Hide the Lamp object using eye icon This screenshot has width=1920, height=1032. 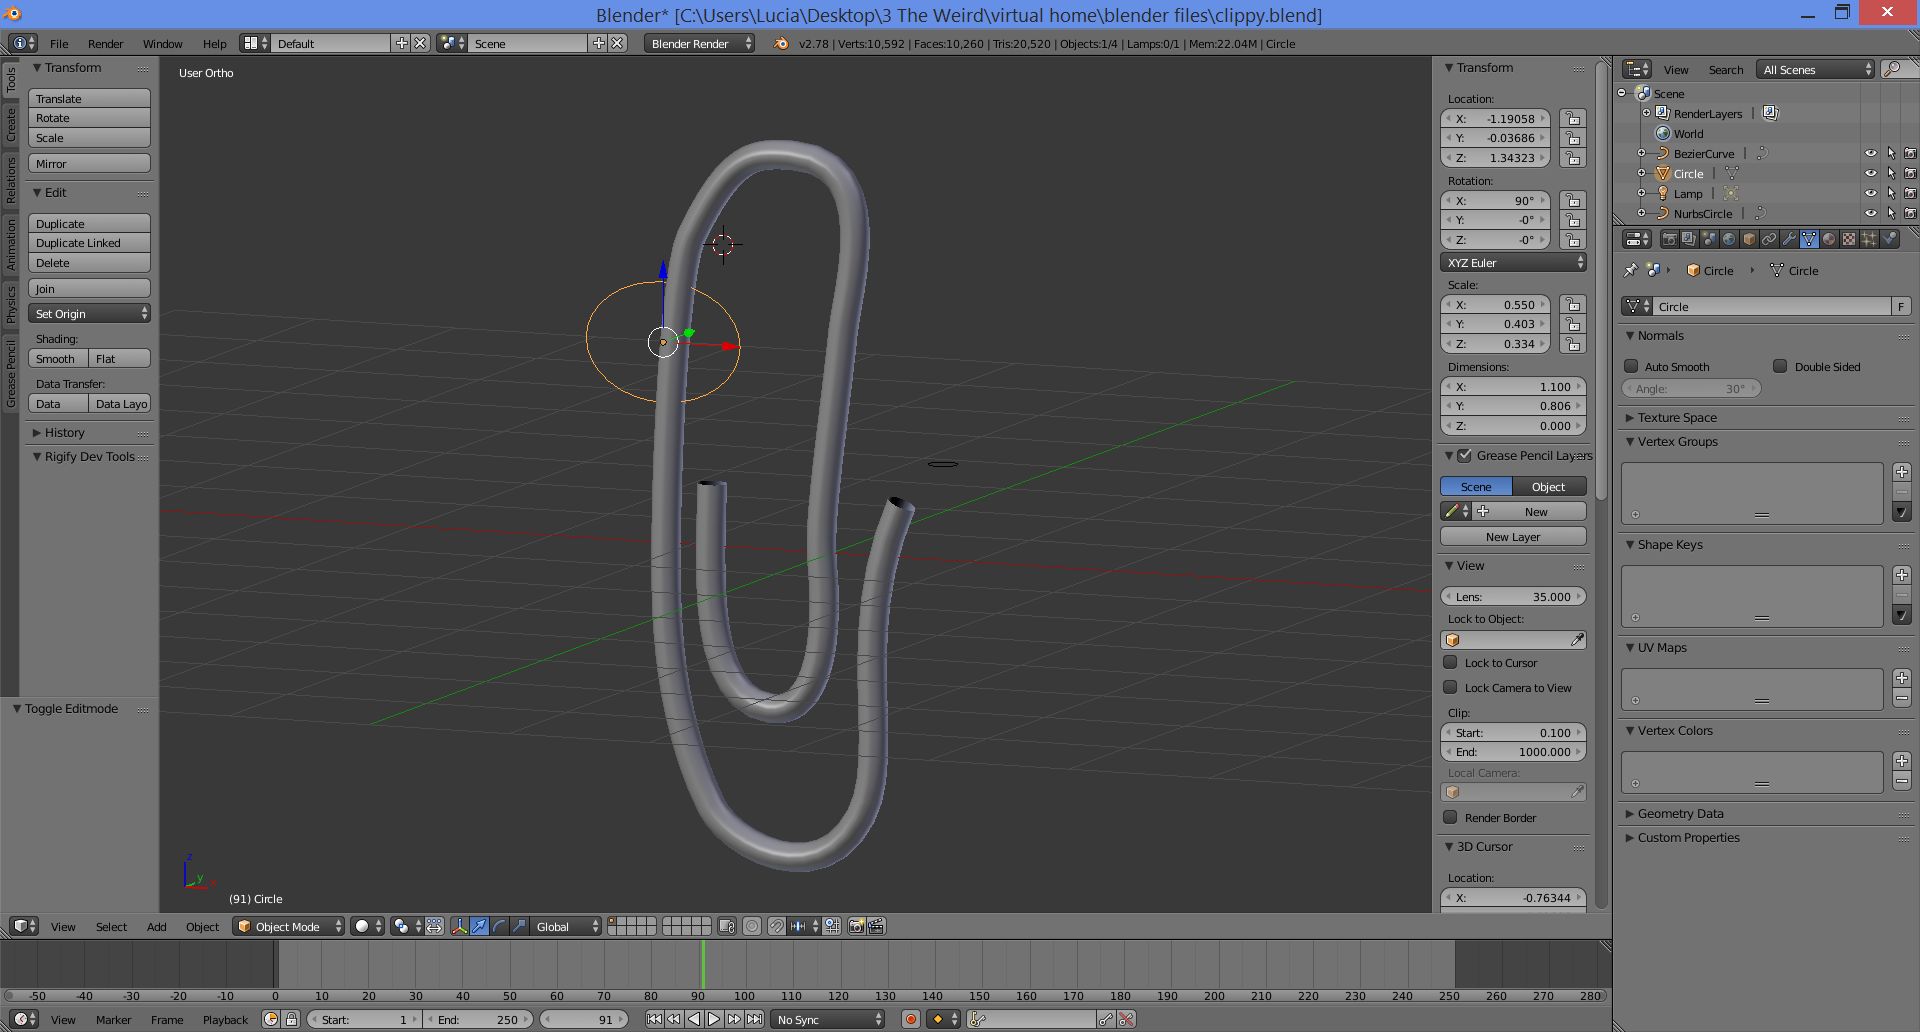point(1870,193)
